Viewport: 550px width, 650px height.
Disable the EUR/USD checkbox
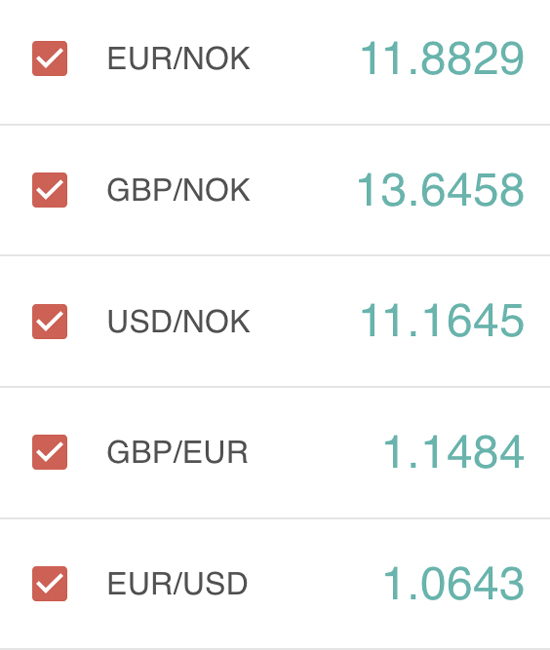50,584
